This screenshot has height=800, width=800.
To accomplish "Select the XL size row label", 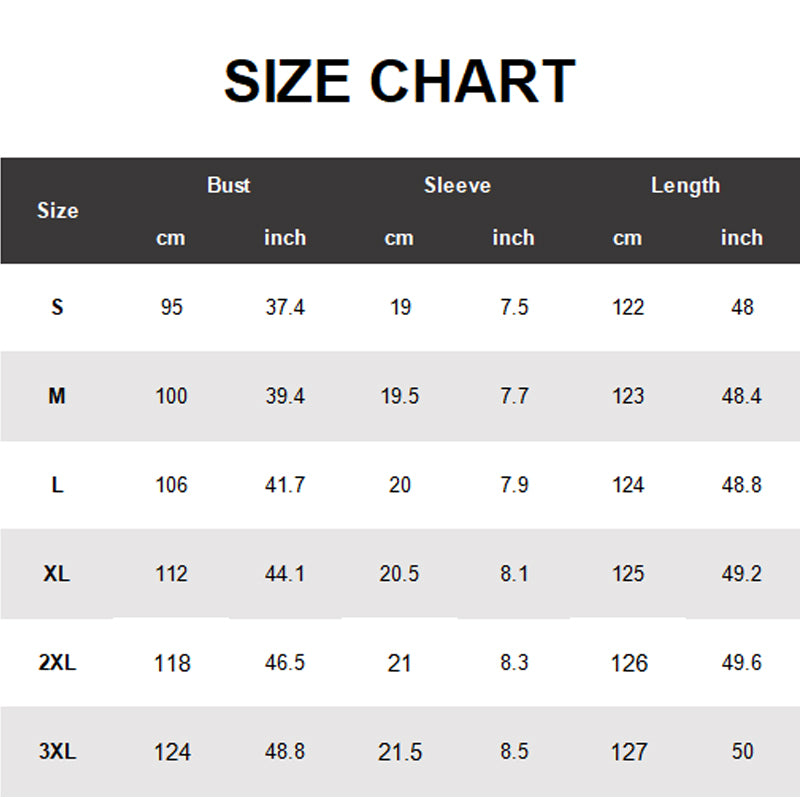I will pyautogui.click(x=57, y=574).
